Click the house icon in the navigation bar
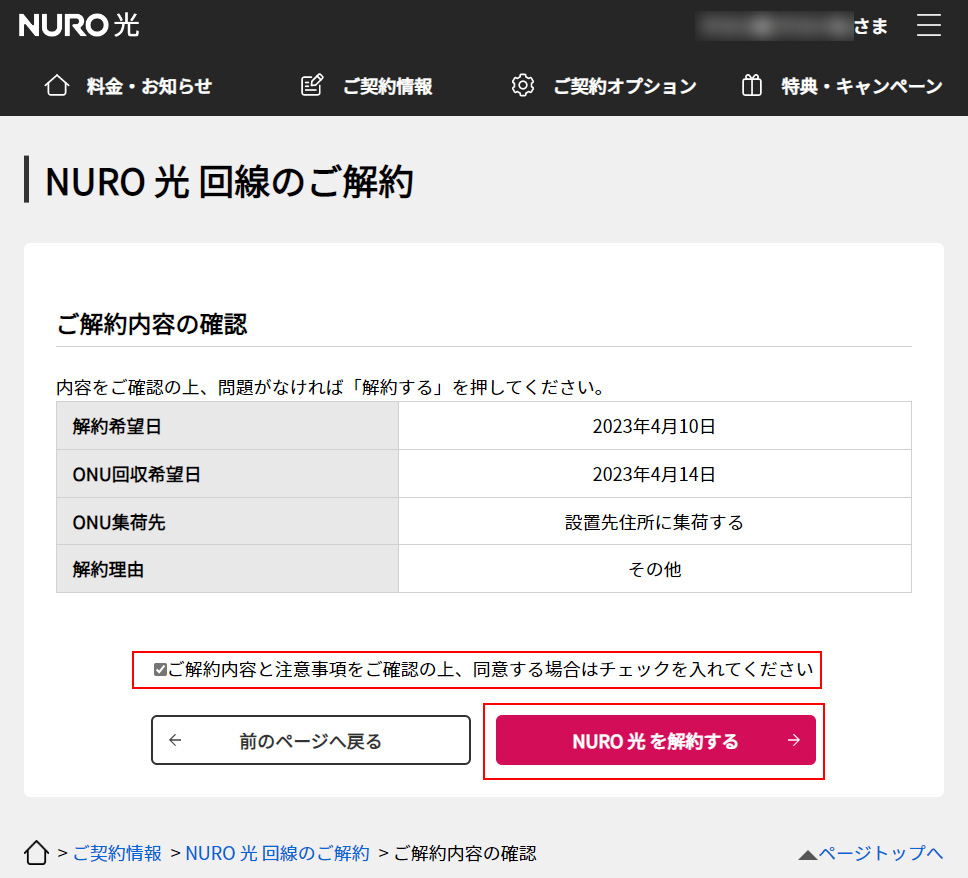The image size is (968, 878). [x=57, y=86]
